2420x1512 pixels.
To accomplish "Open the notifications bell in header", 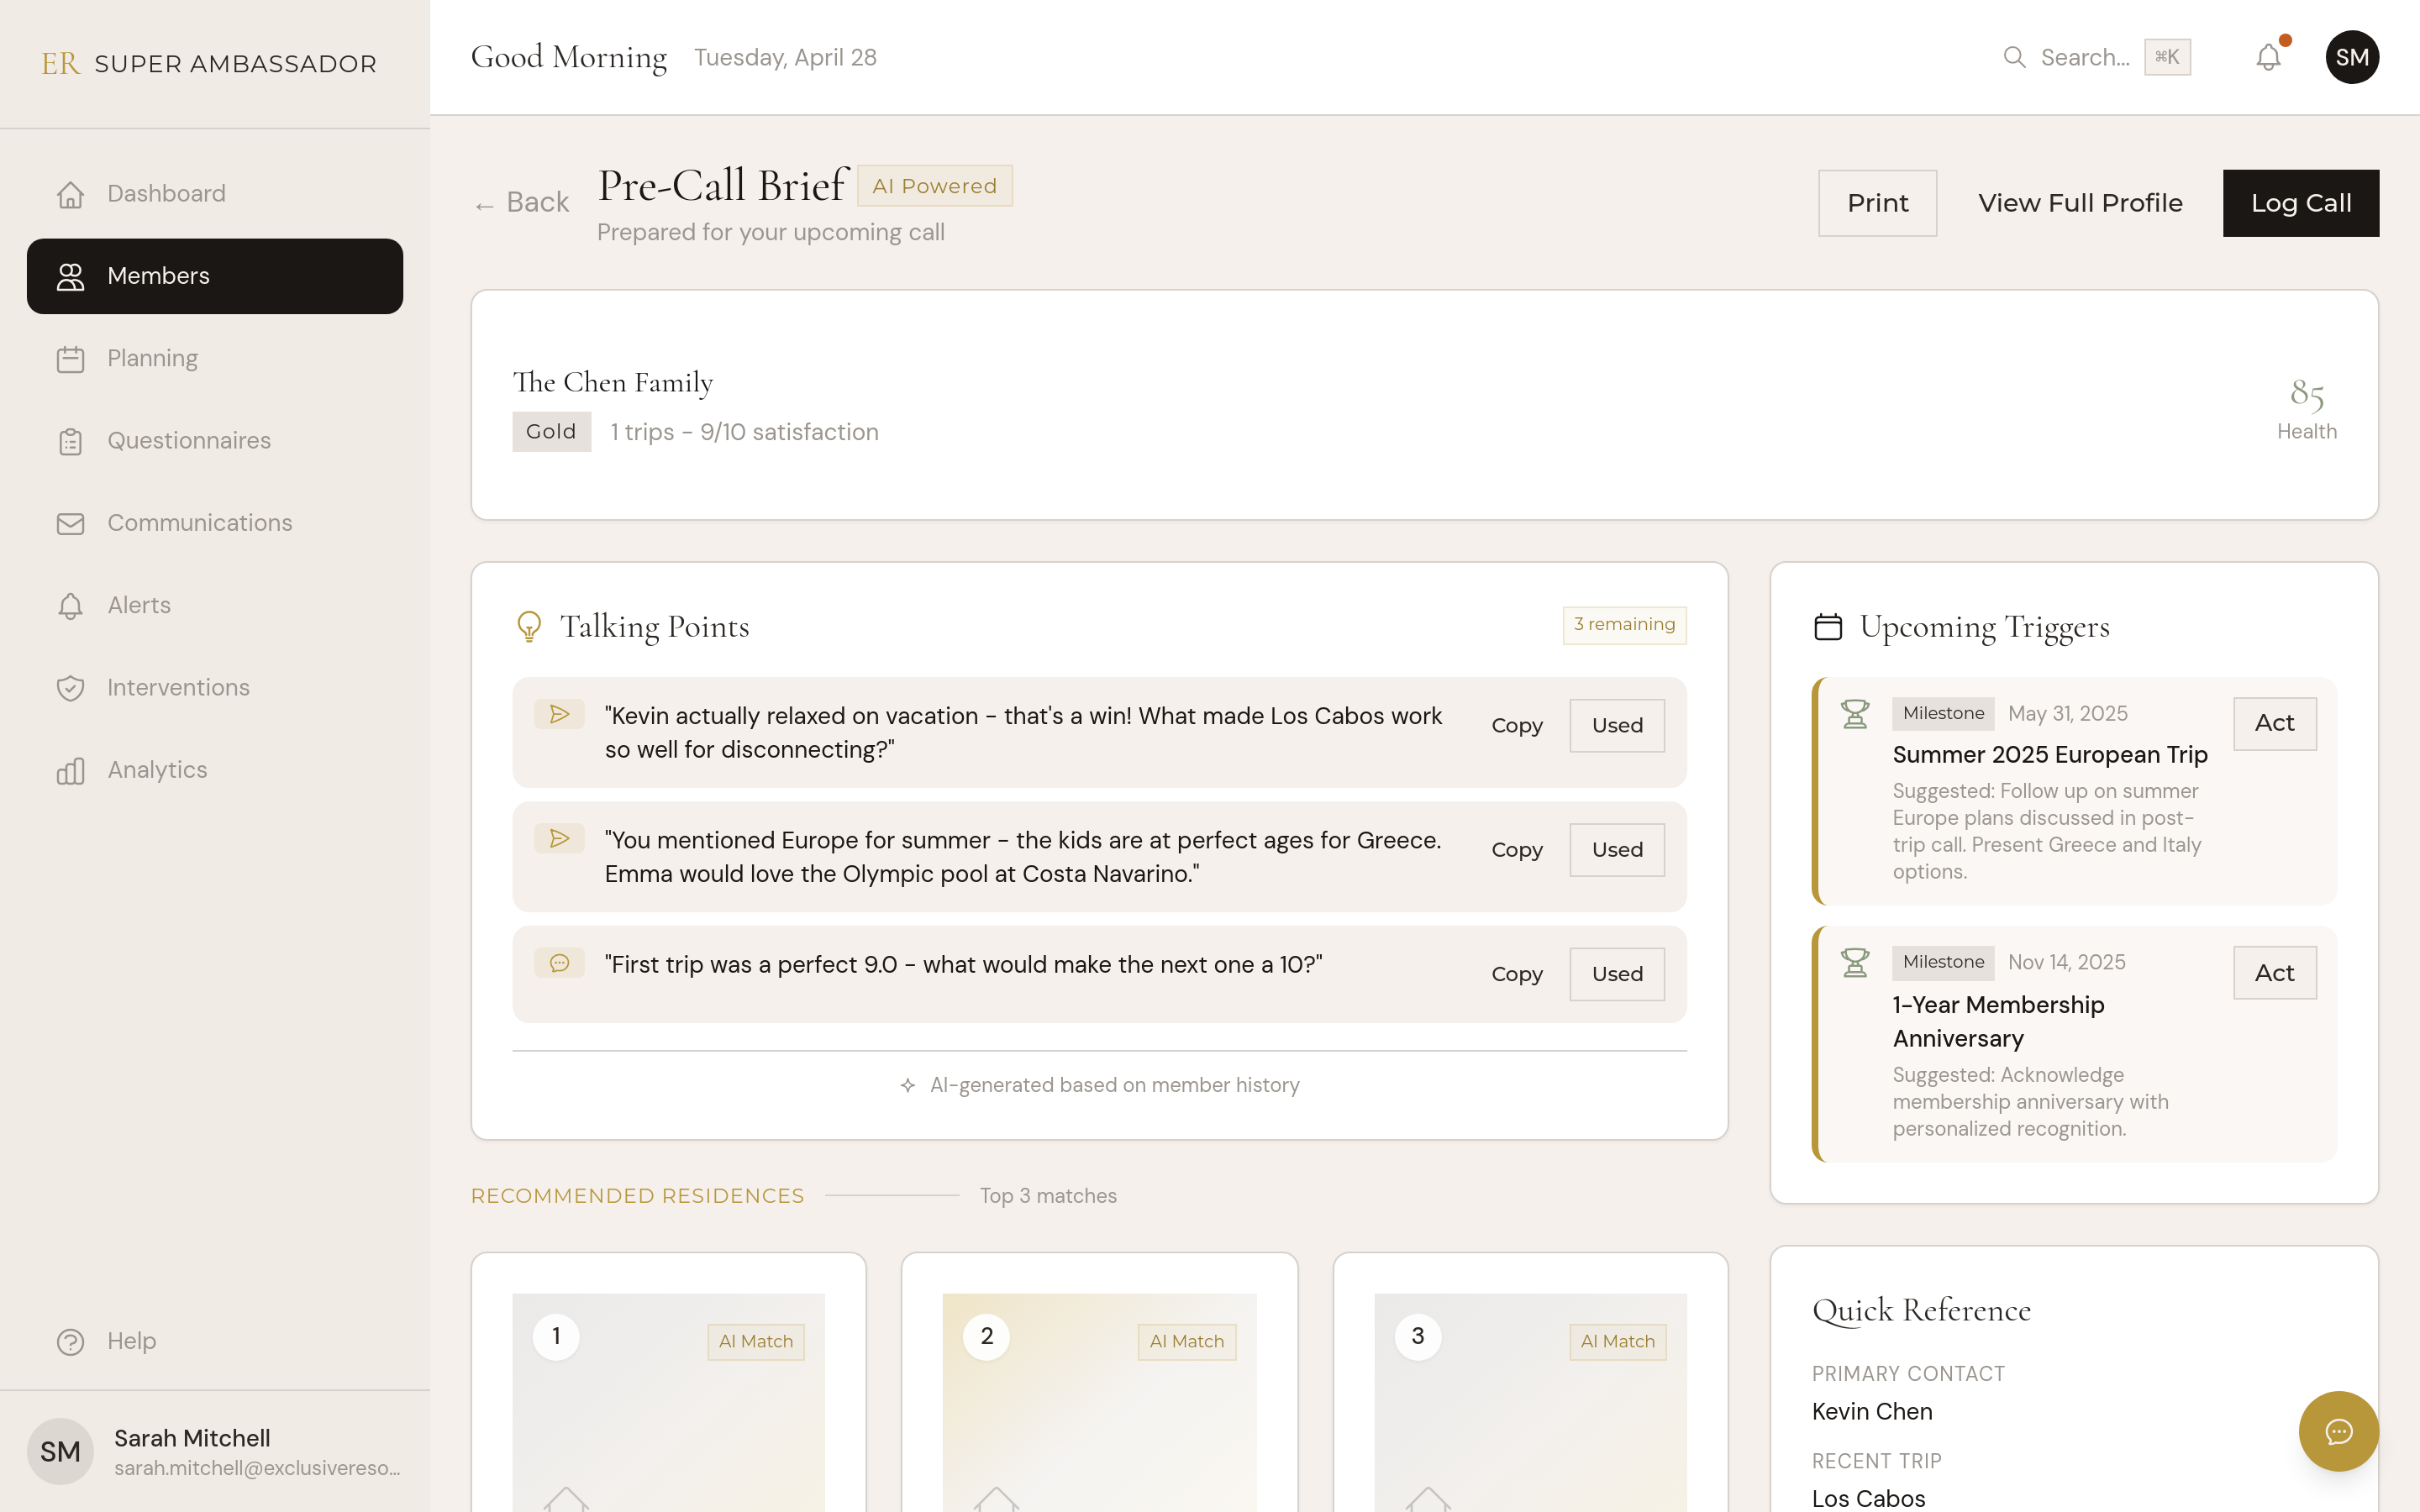I will [2269, 57].
